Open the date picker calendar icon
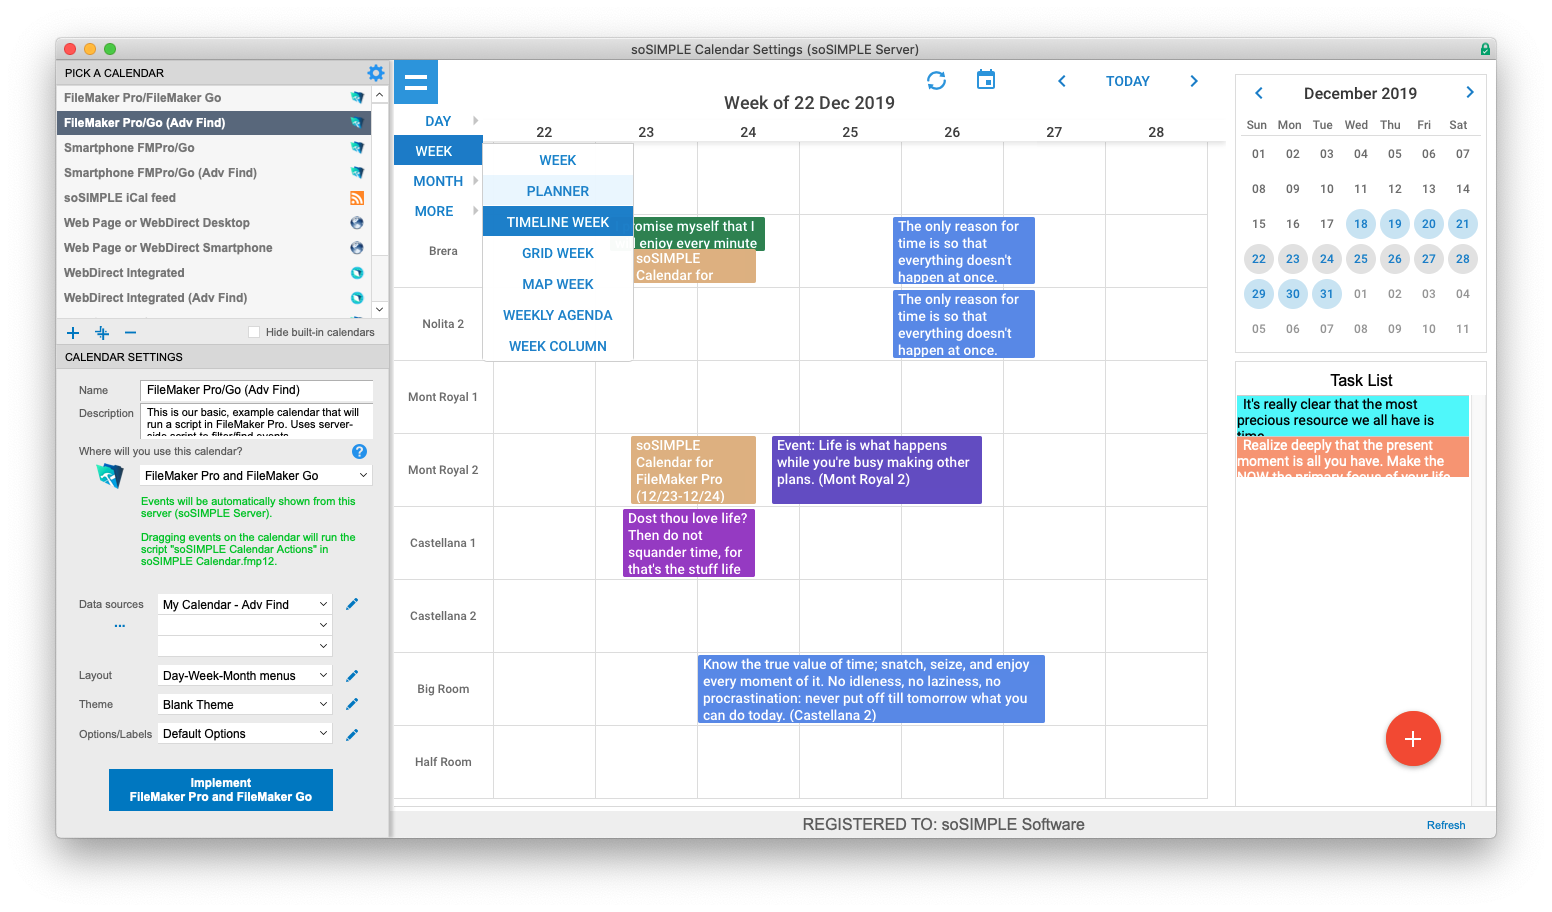1552x912 pixels. (x=986, y=80)
